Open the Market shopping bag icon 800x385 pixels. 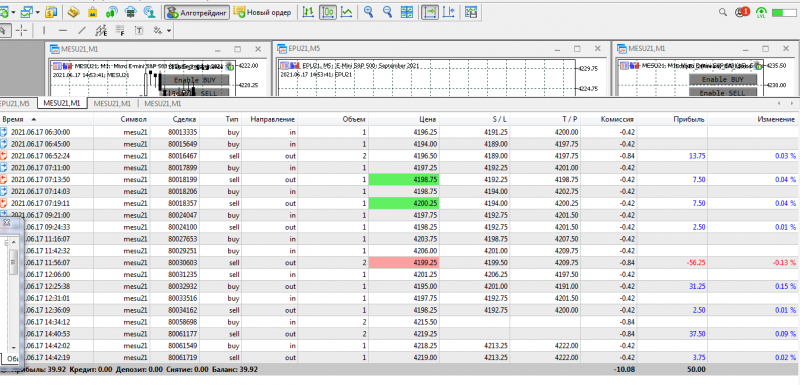coord(92,12)
